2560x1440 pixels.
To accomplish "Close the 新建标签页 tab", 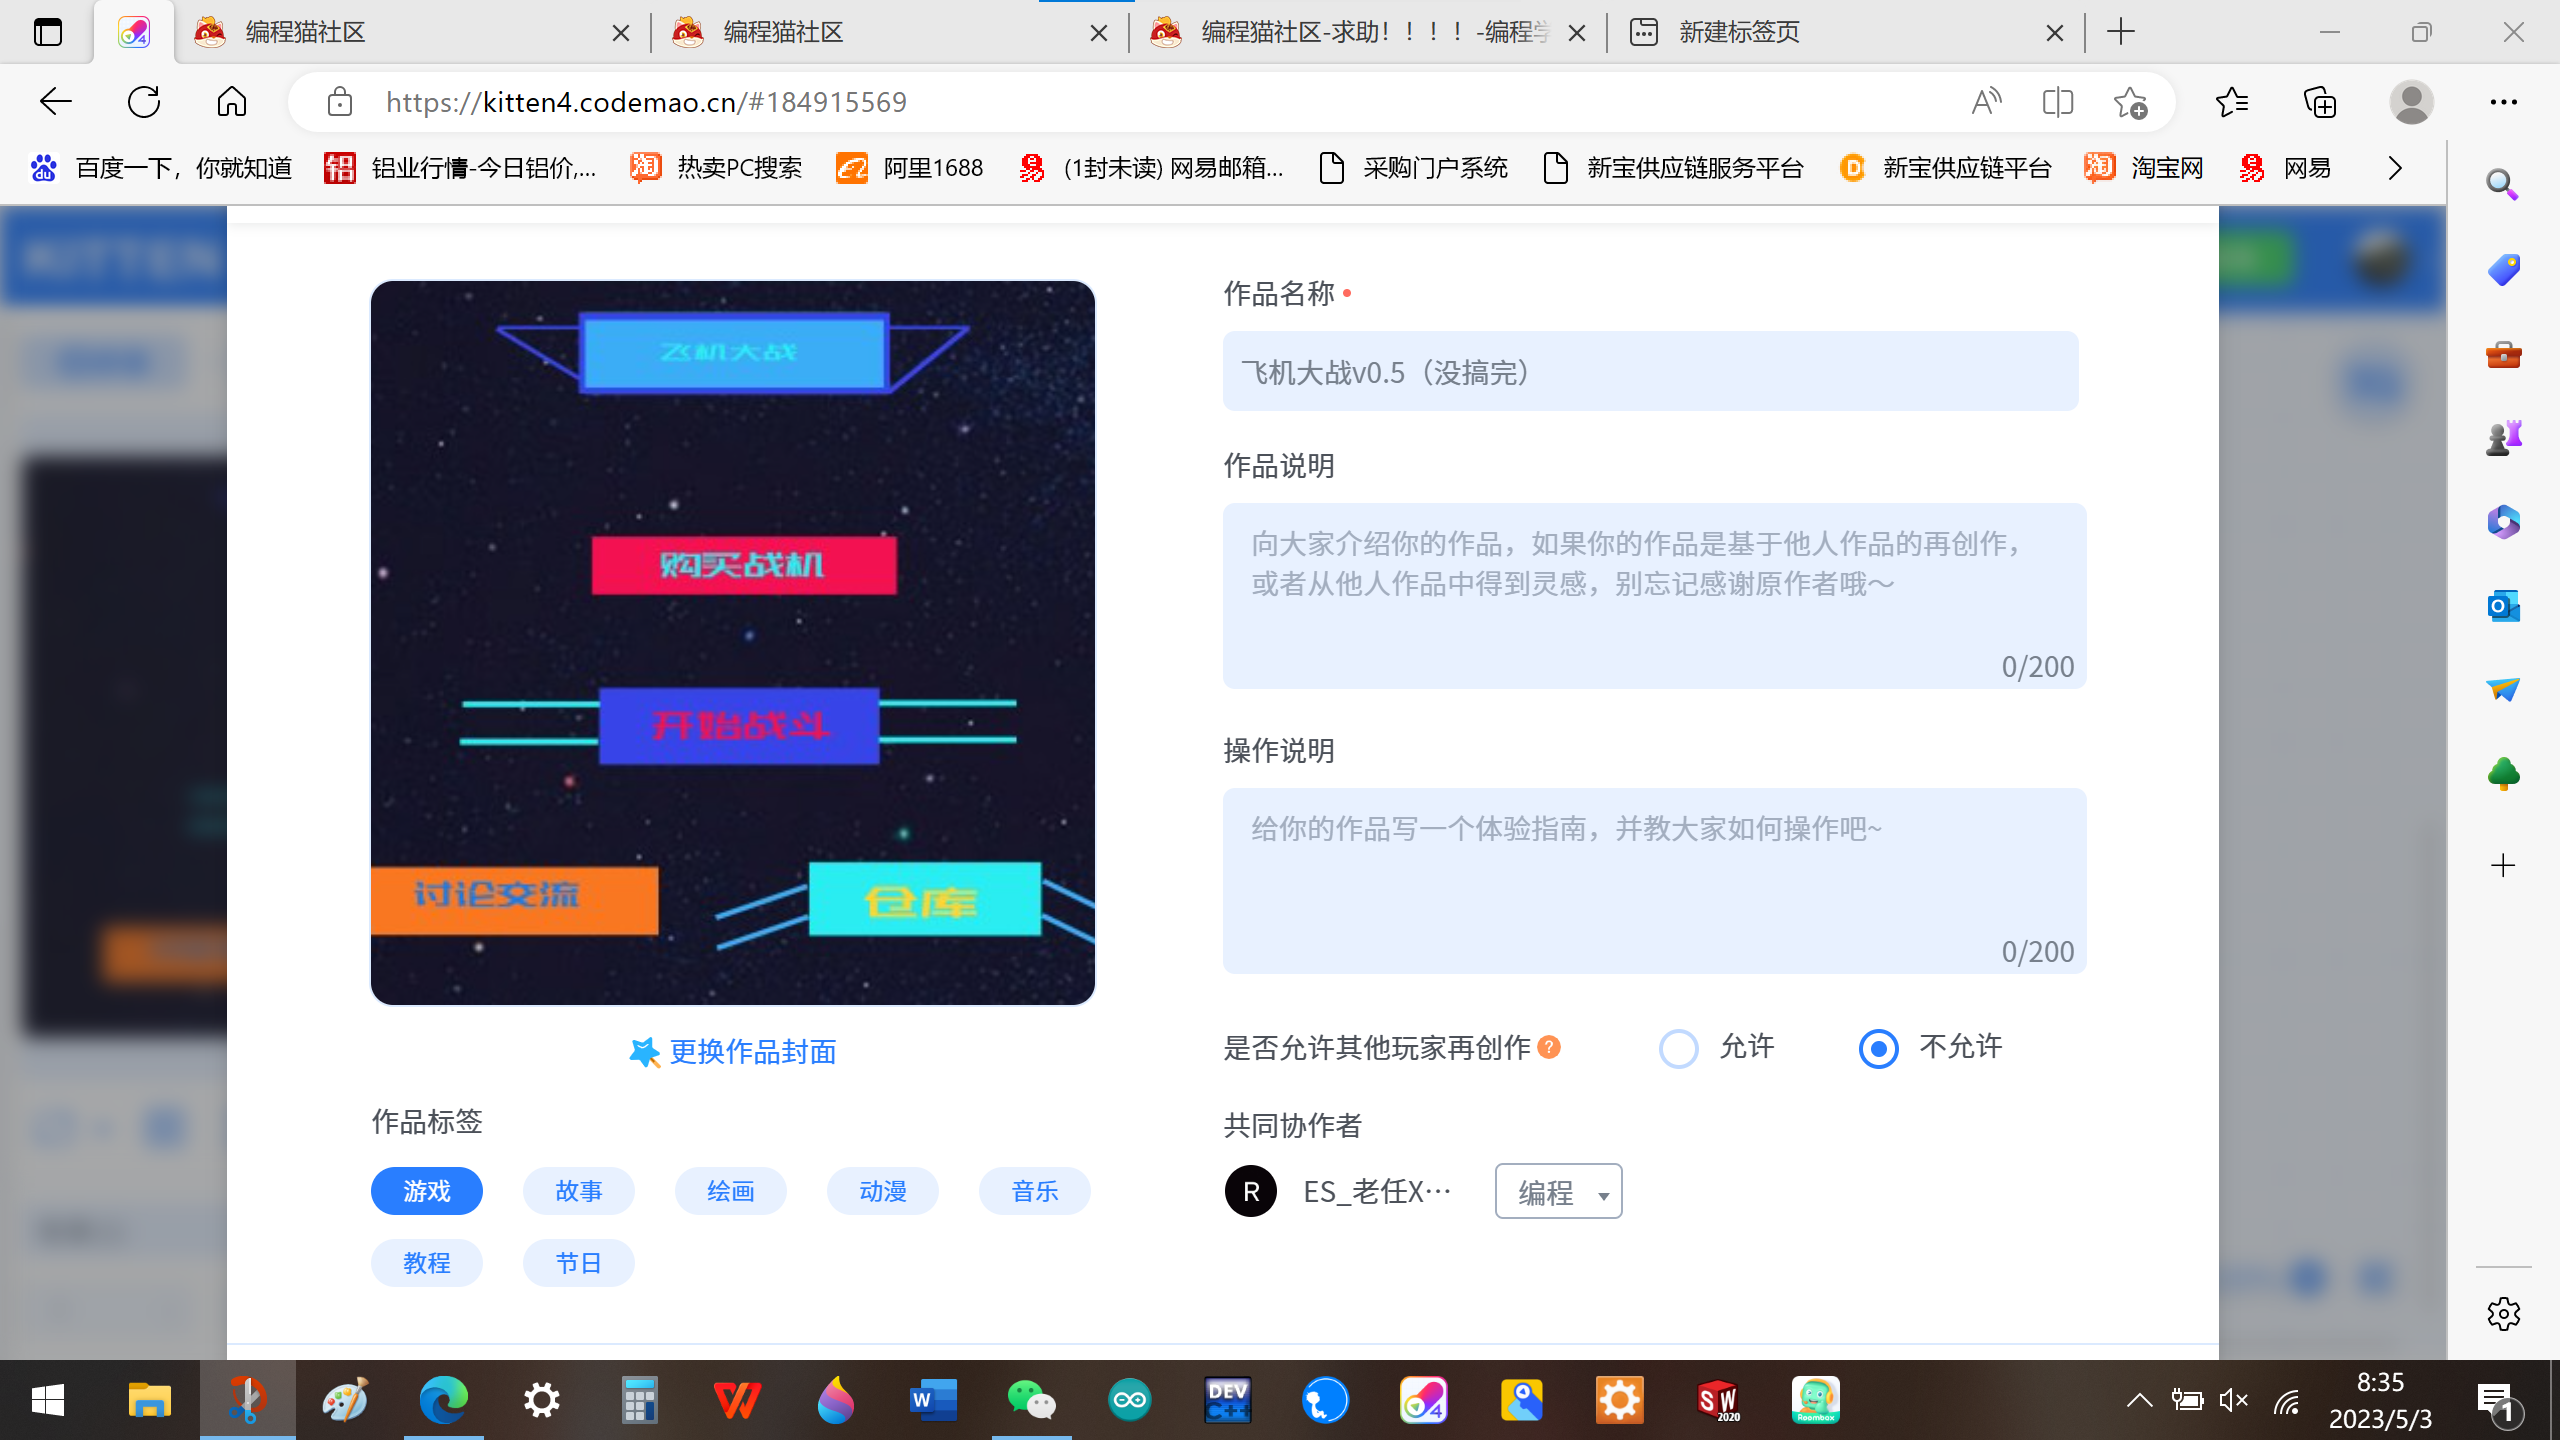I will coord(2055,33).
